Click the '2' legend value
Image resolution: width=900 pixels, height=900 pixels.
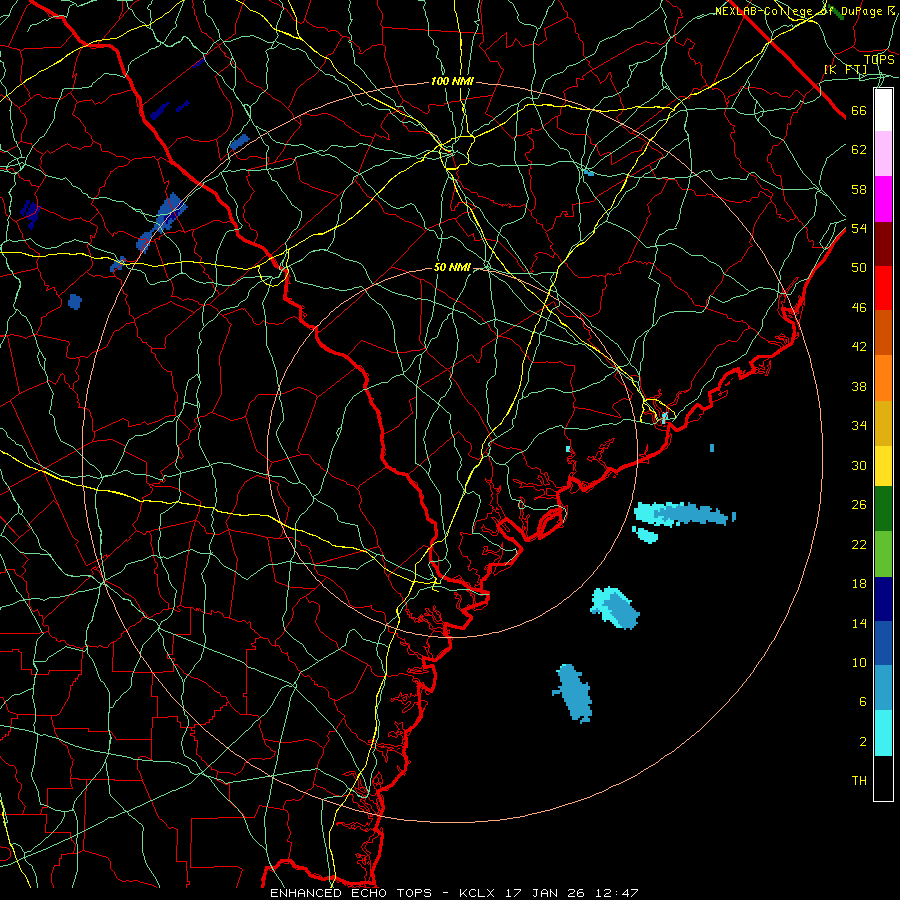(862, 741)
